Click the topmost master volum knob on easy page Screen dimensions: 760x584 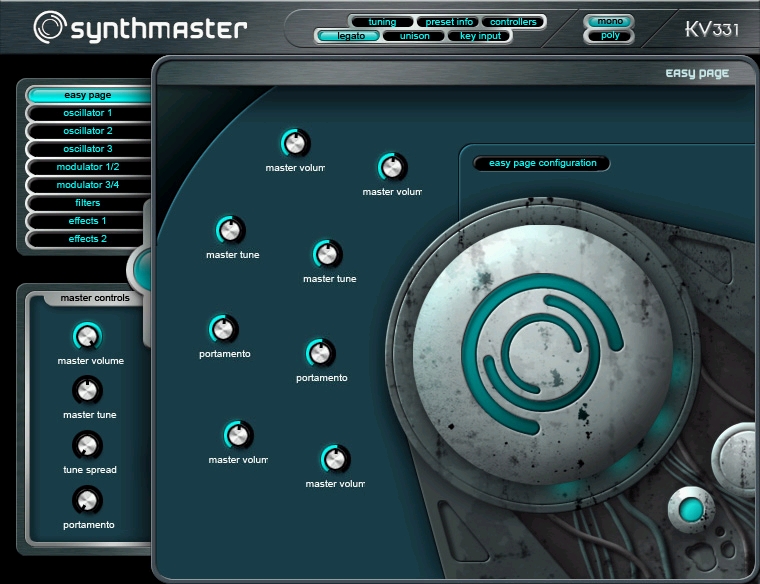[295, 143]
